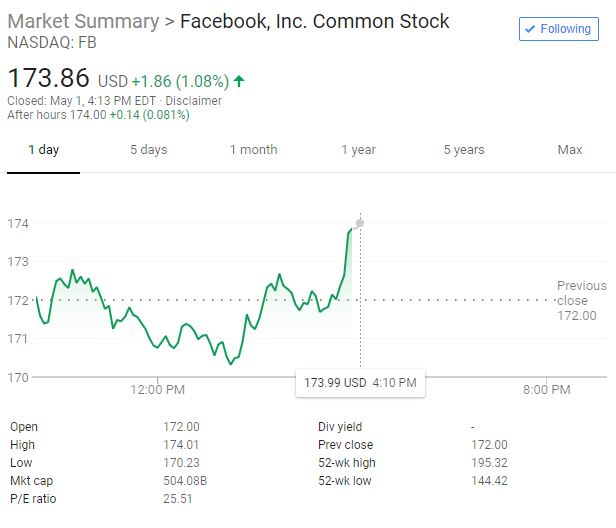Click the 8:00 PM axis label
Image resolution: width=616 pixels, height=528 pixels.
546,390
